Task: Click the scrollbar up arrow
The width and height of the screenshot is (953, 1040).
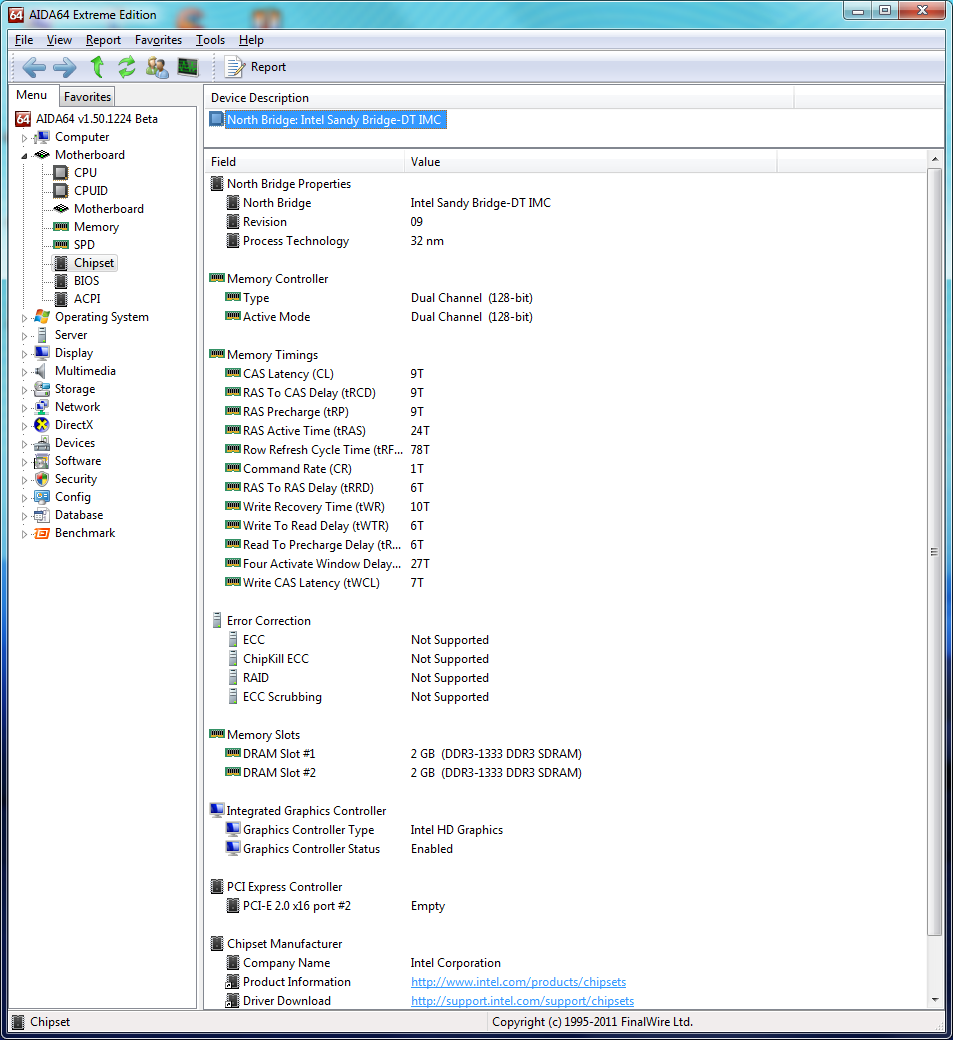Action: pyautogui.click(x=934, y=159)
